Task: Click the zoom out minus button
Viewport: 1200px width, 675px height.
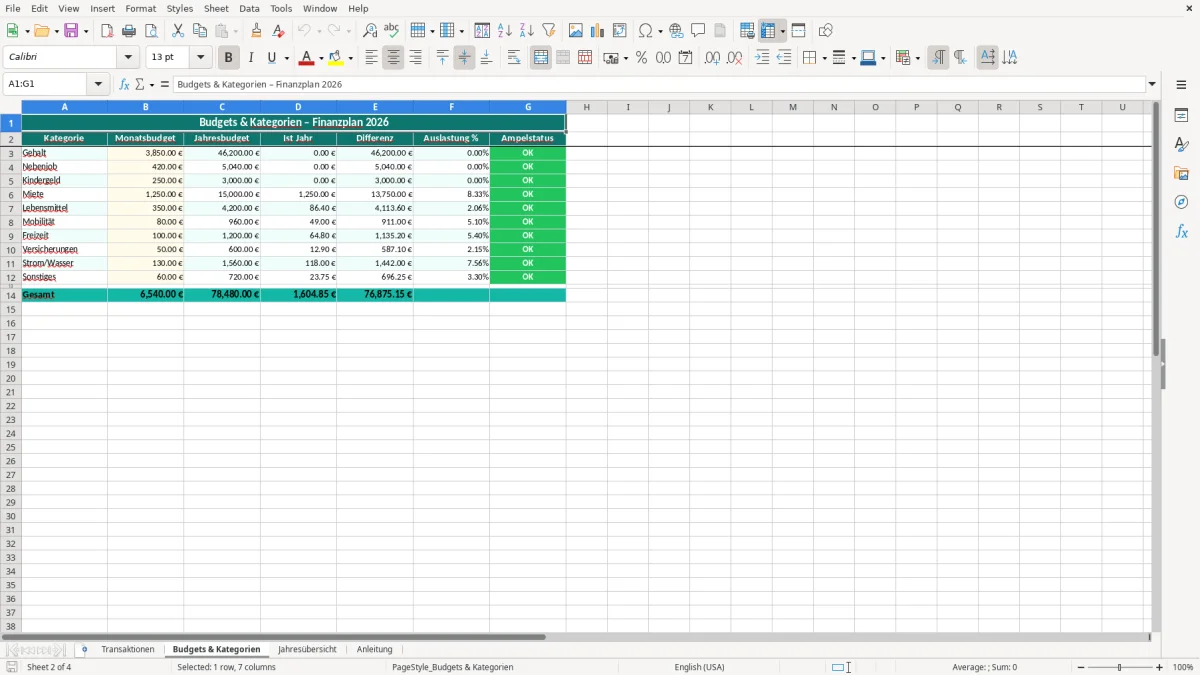Action: click(x=1081, y=667)
